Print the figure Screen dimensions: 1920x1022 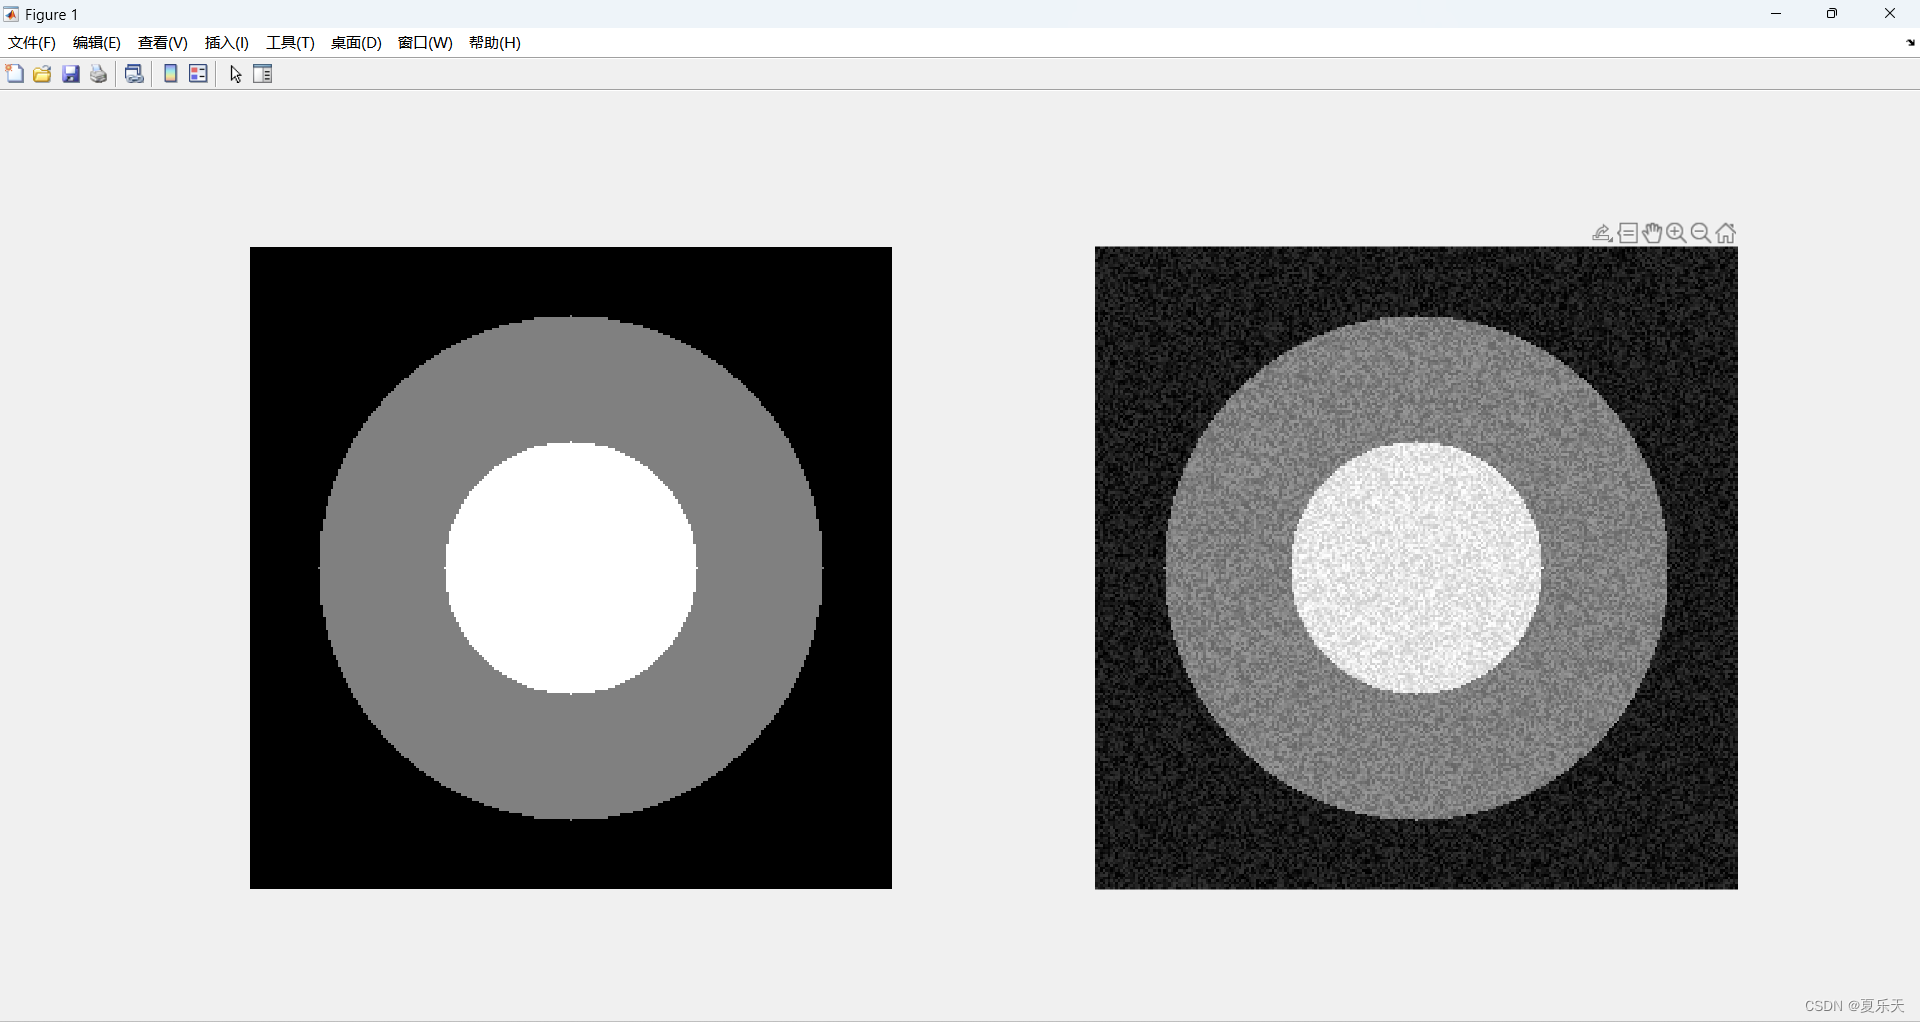tap(97, 73)
